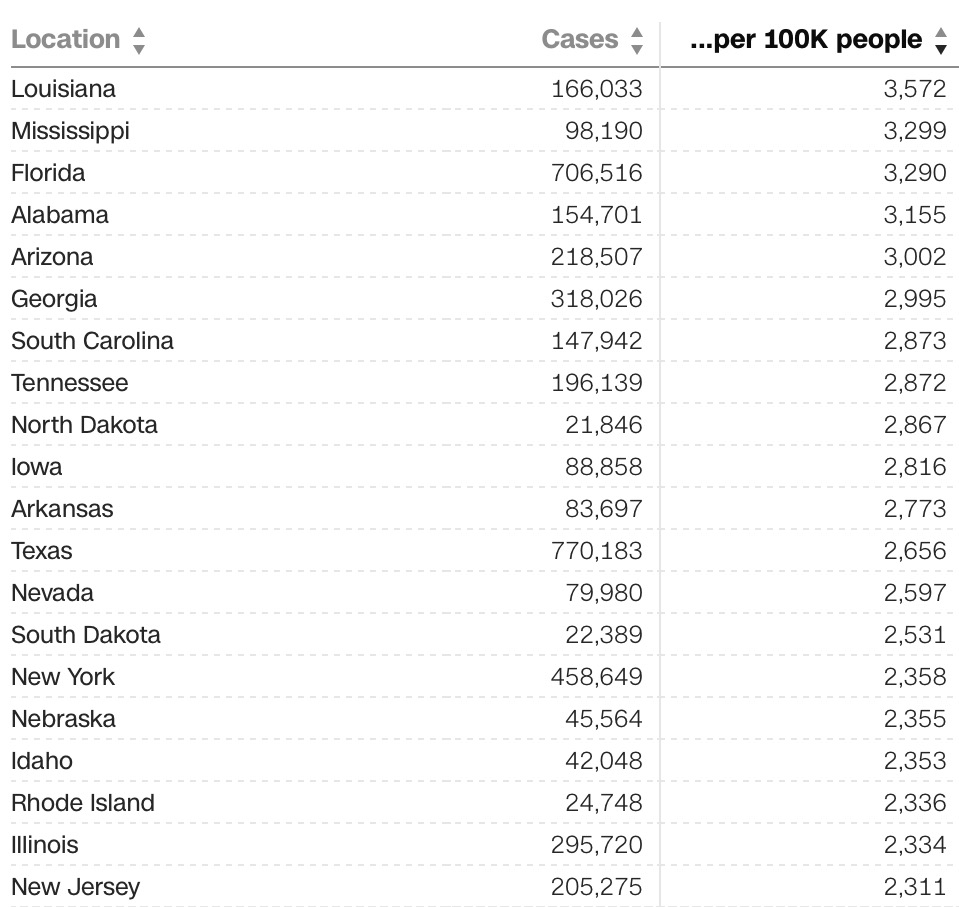
Task: Click the sort arrows beside Cases
Action: (637, 40)
